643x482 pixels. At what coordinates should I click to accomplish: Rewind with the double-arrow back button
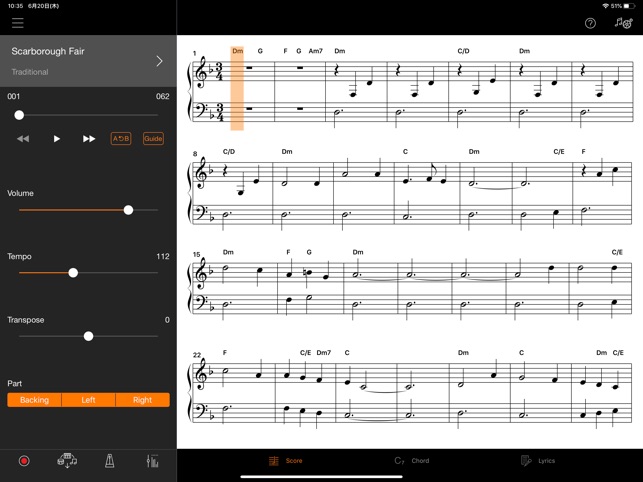(x=23, y=139)
